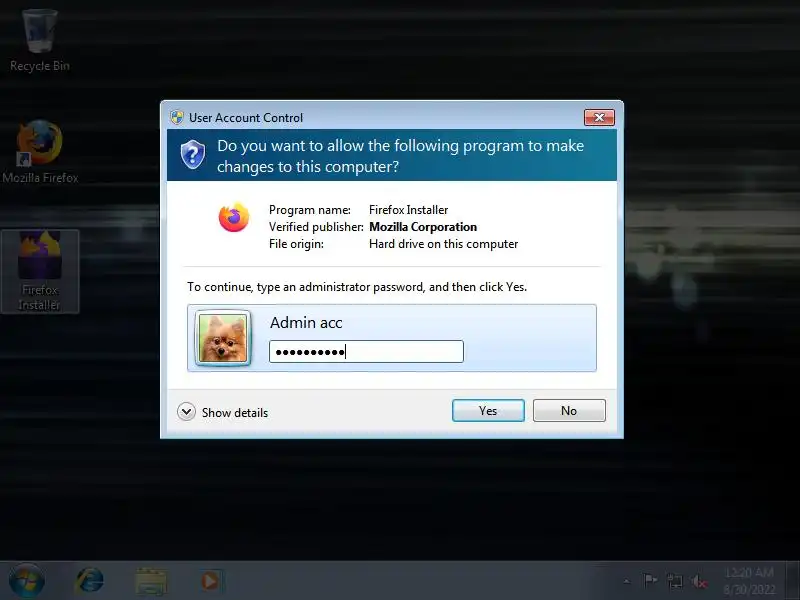Open Windows Explorer folder on taskbar

(151, 581)
